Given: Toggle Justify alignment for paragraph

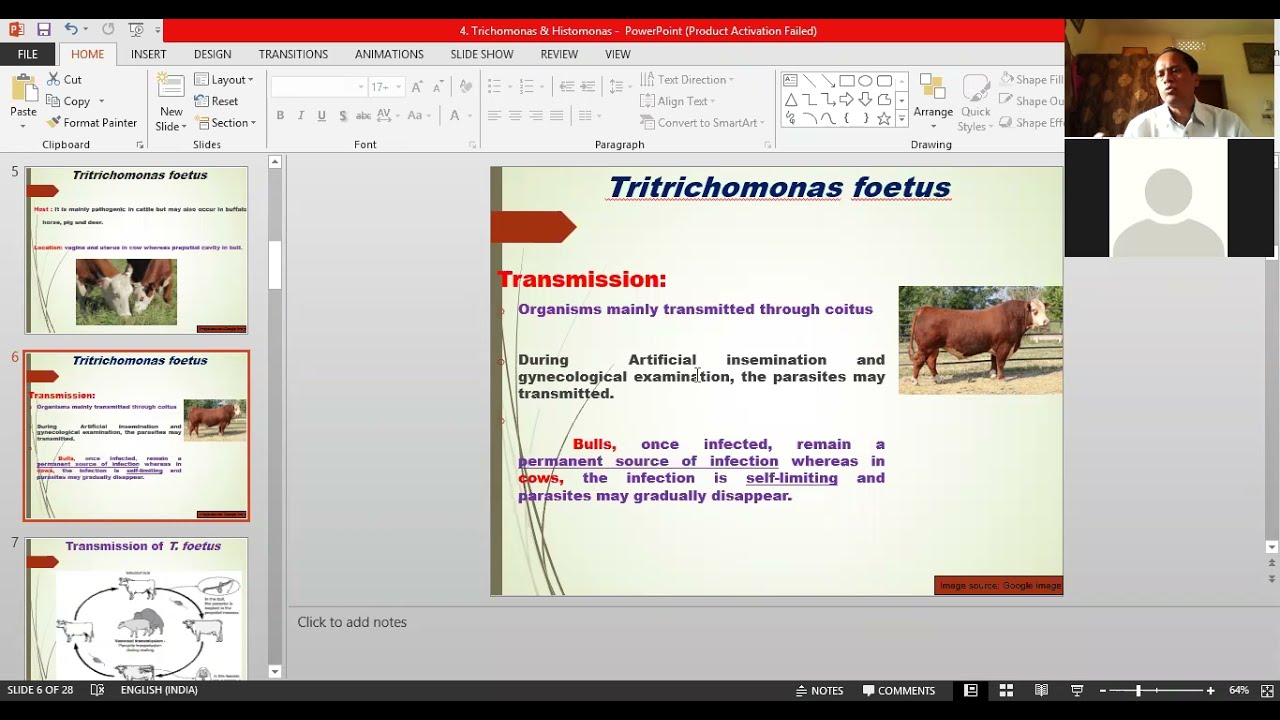Looking at the screenshot, I should coord(557,116).
